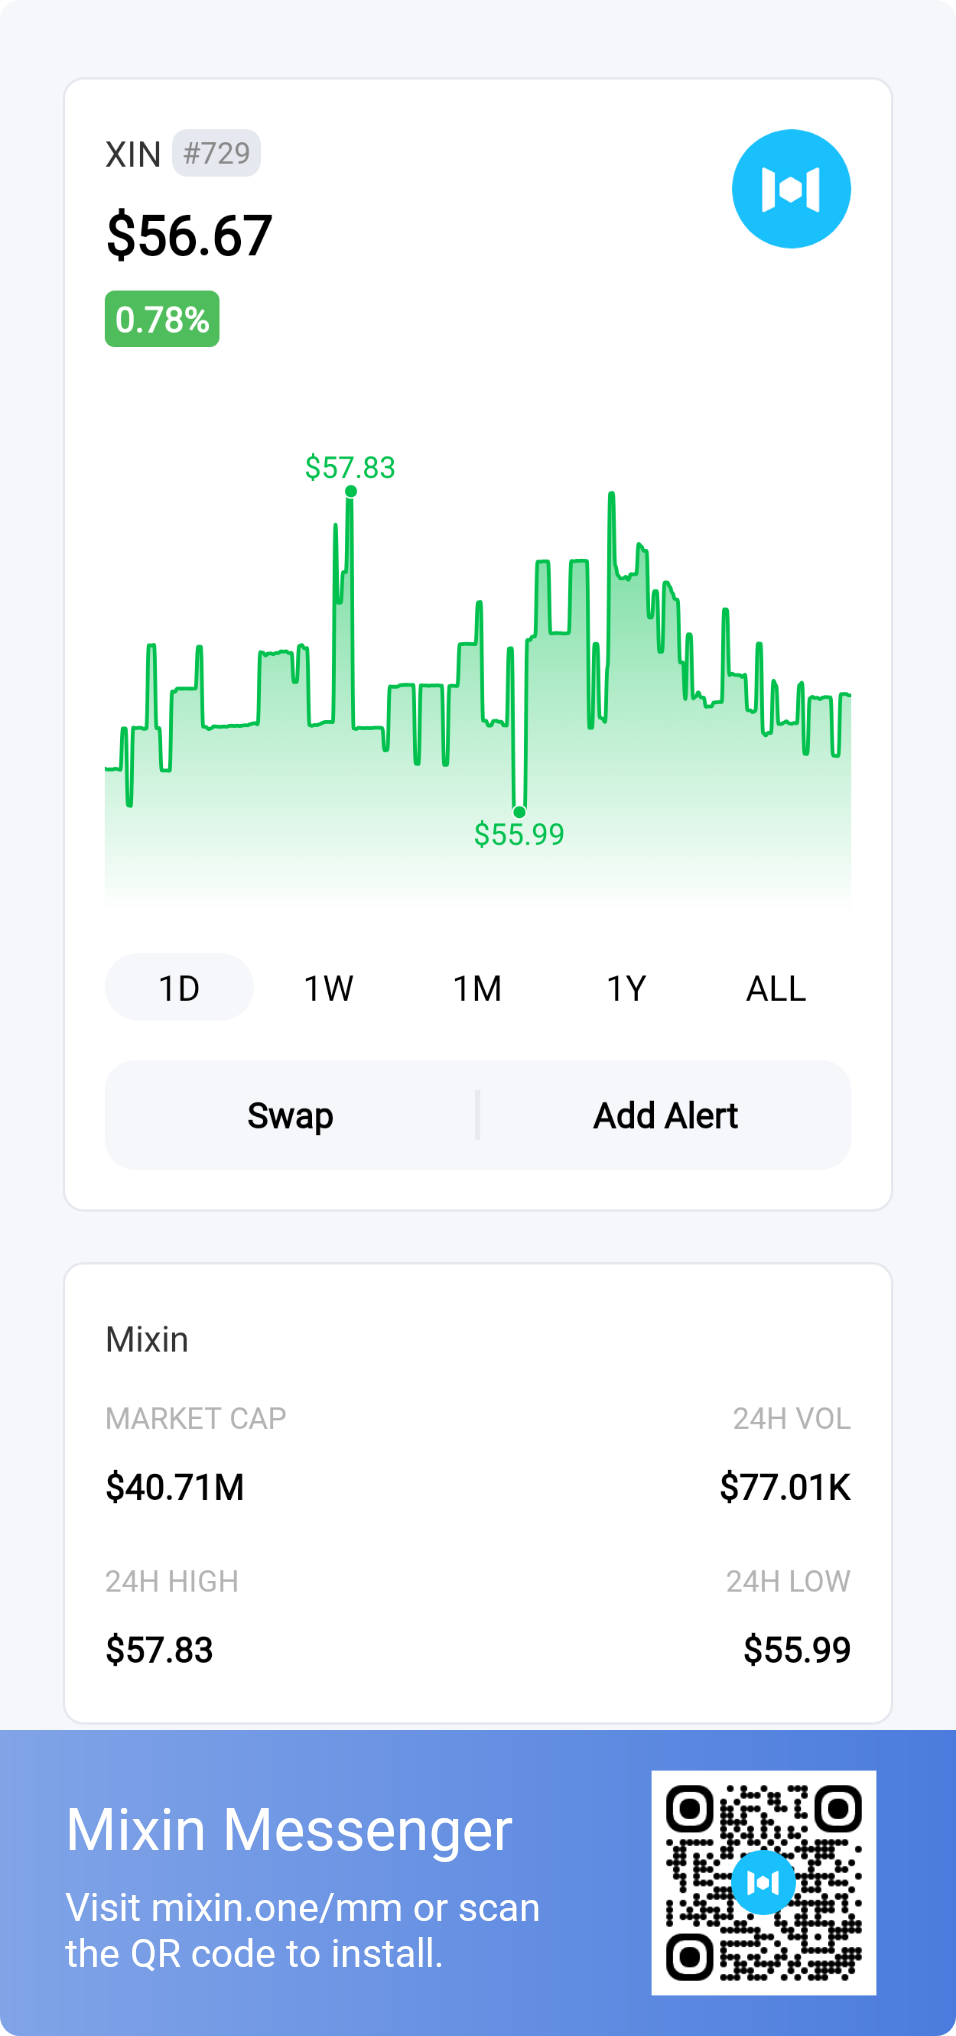Click the Mixin Messenger banner title
This screenshot has height=2036, width=956.
click(x=289, y=1829)
